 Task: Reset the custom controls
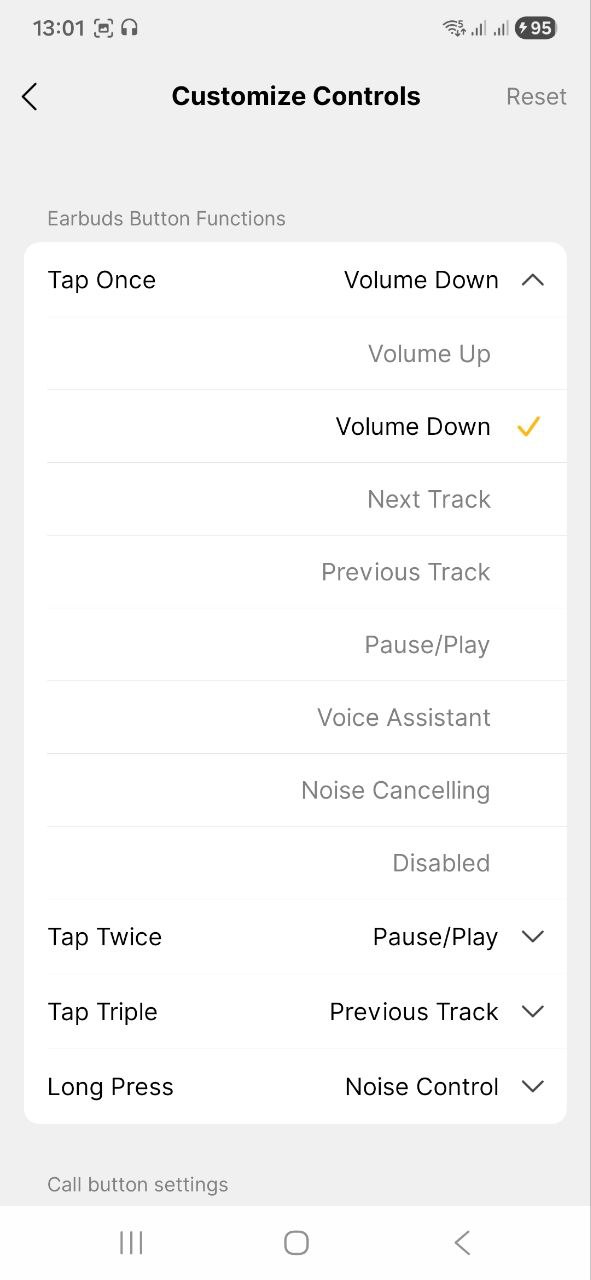click(x=536, y=97)
